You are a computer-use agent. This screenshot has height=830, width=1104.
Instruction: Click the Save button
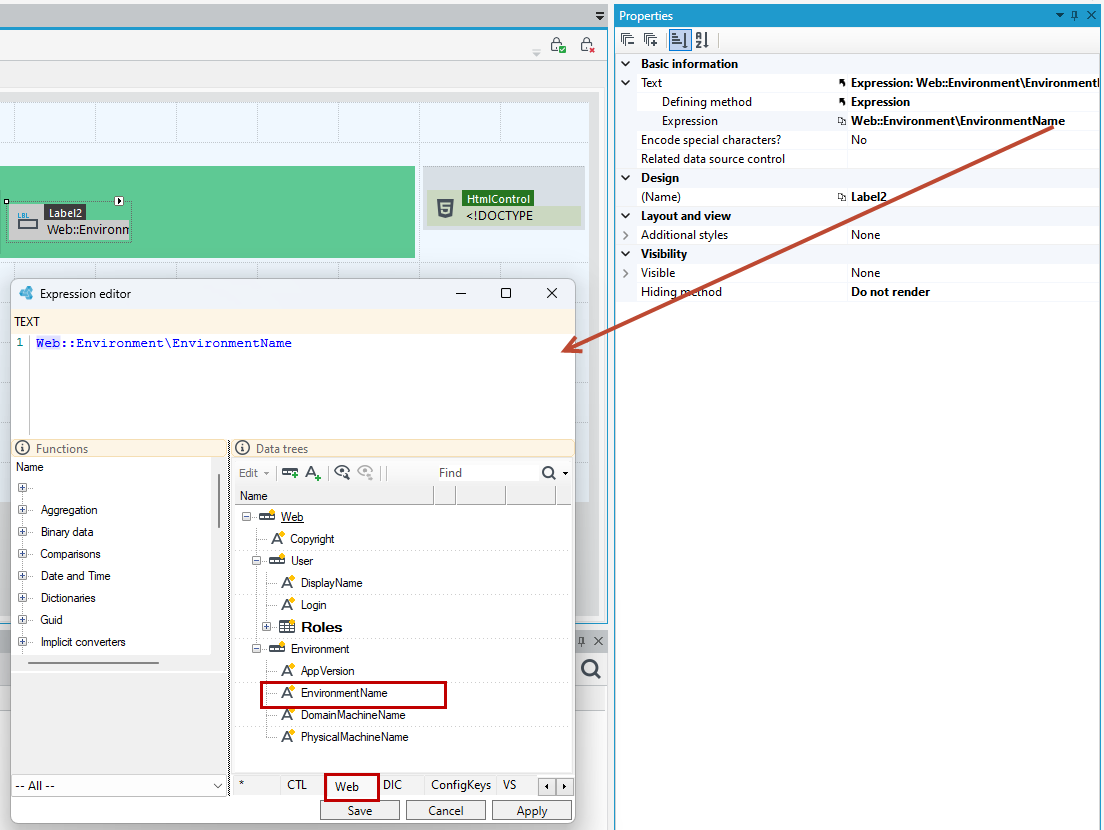(360, 811)
